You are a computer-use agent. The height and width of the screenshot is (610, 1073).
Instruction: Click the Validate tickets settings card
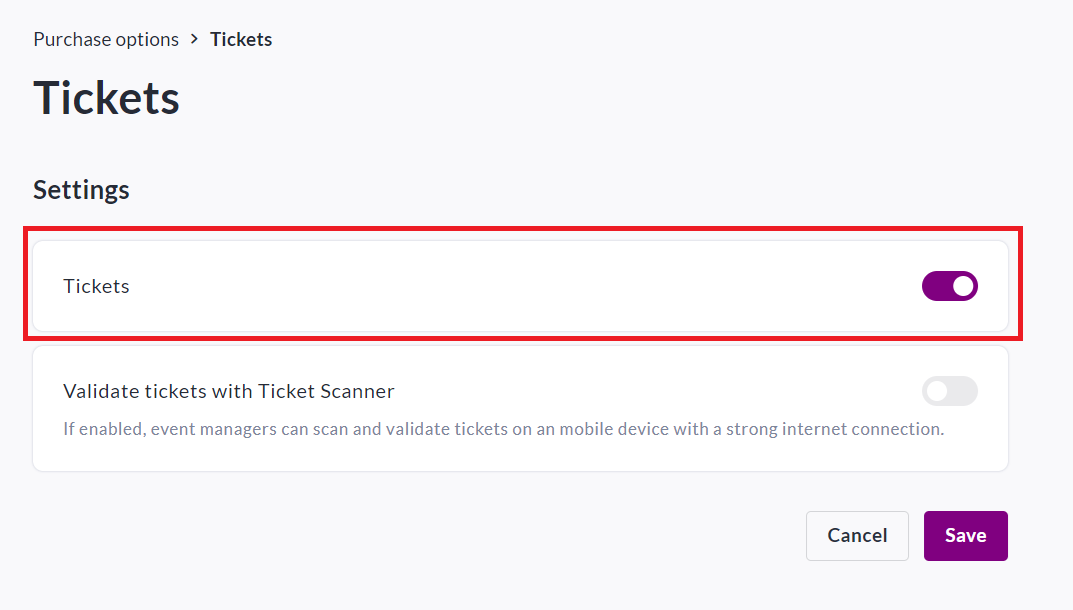point(520,407)
